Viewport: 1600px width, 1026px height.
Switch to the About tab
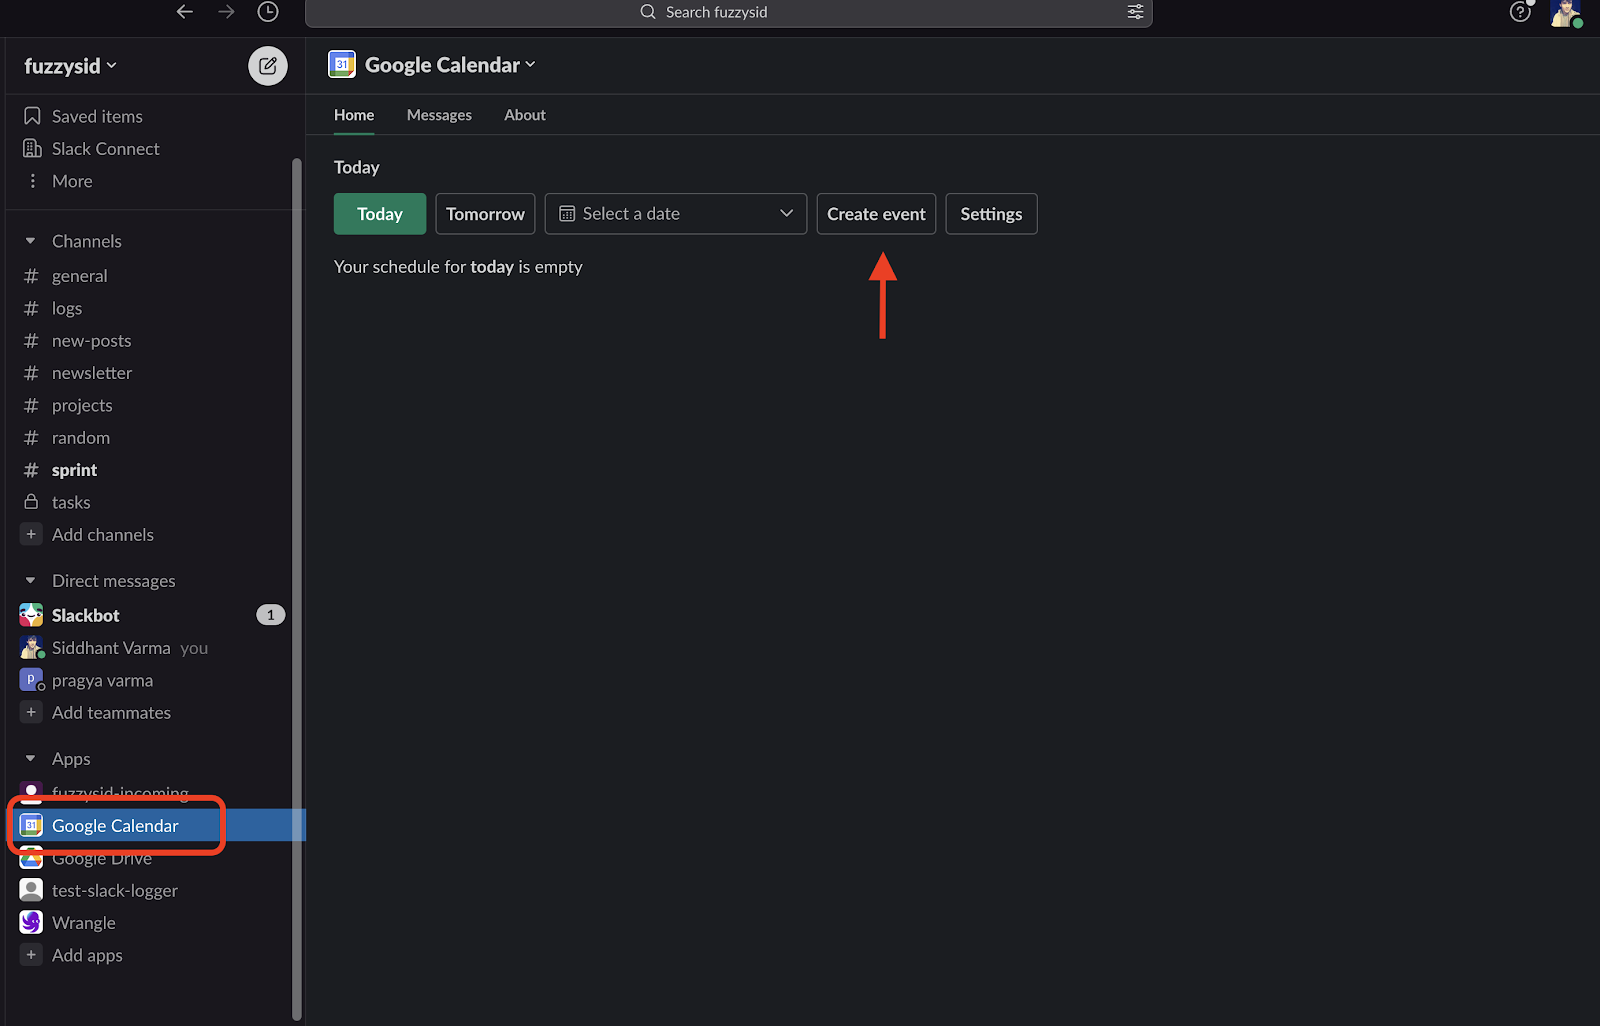(x=525, y=115)
